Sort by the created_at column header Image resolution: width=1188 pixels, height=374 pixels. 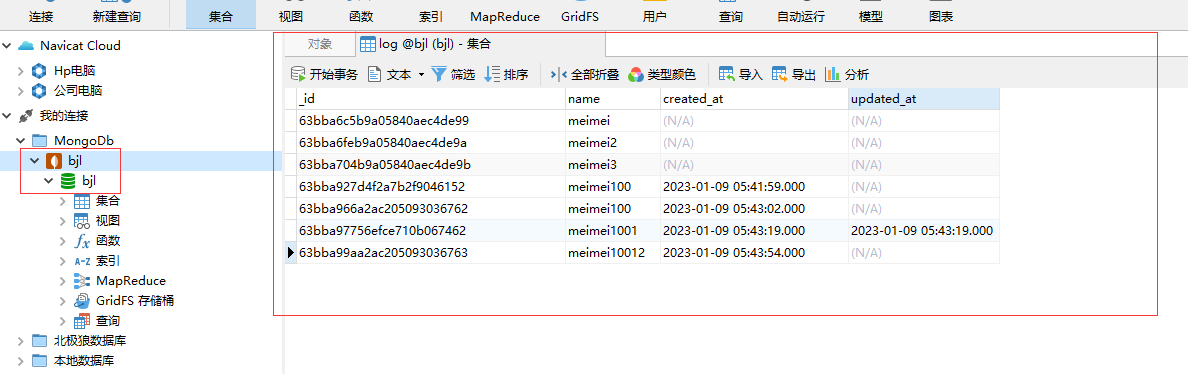coord(754,98)
